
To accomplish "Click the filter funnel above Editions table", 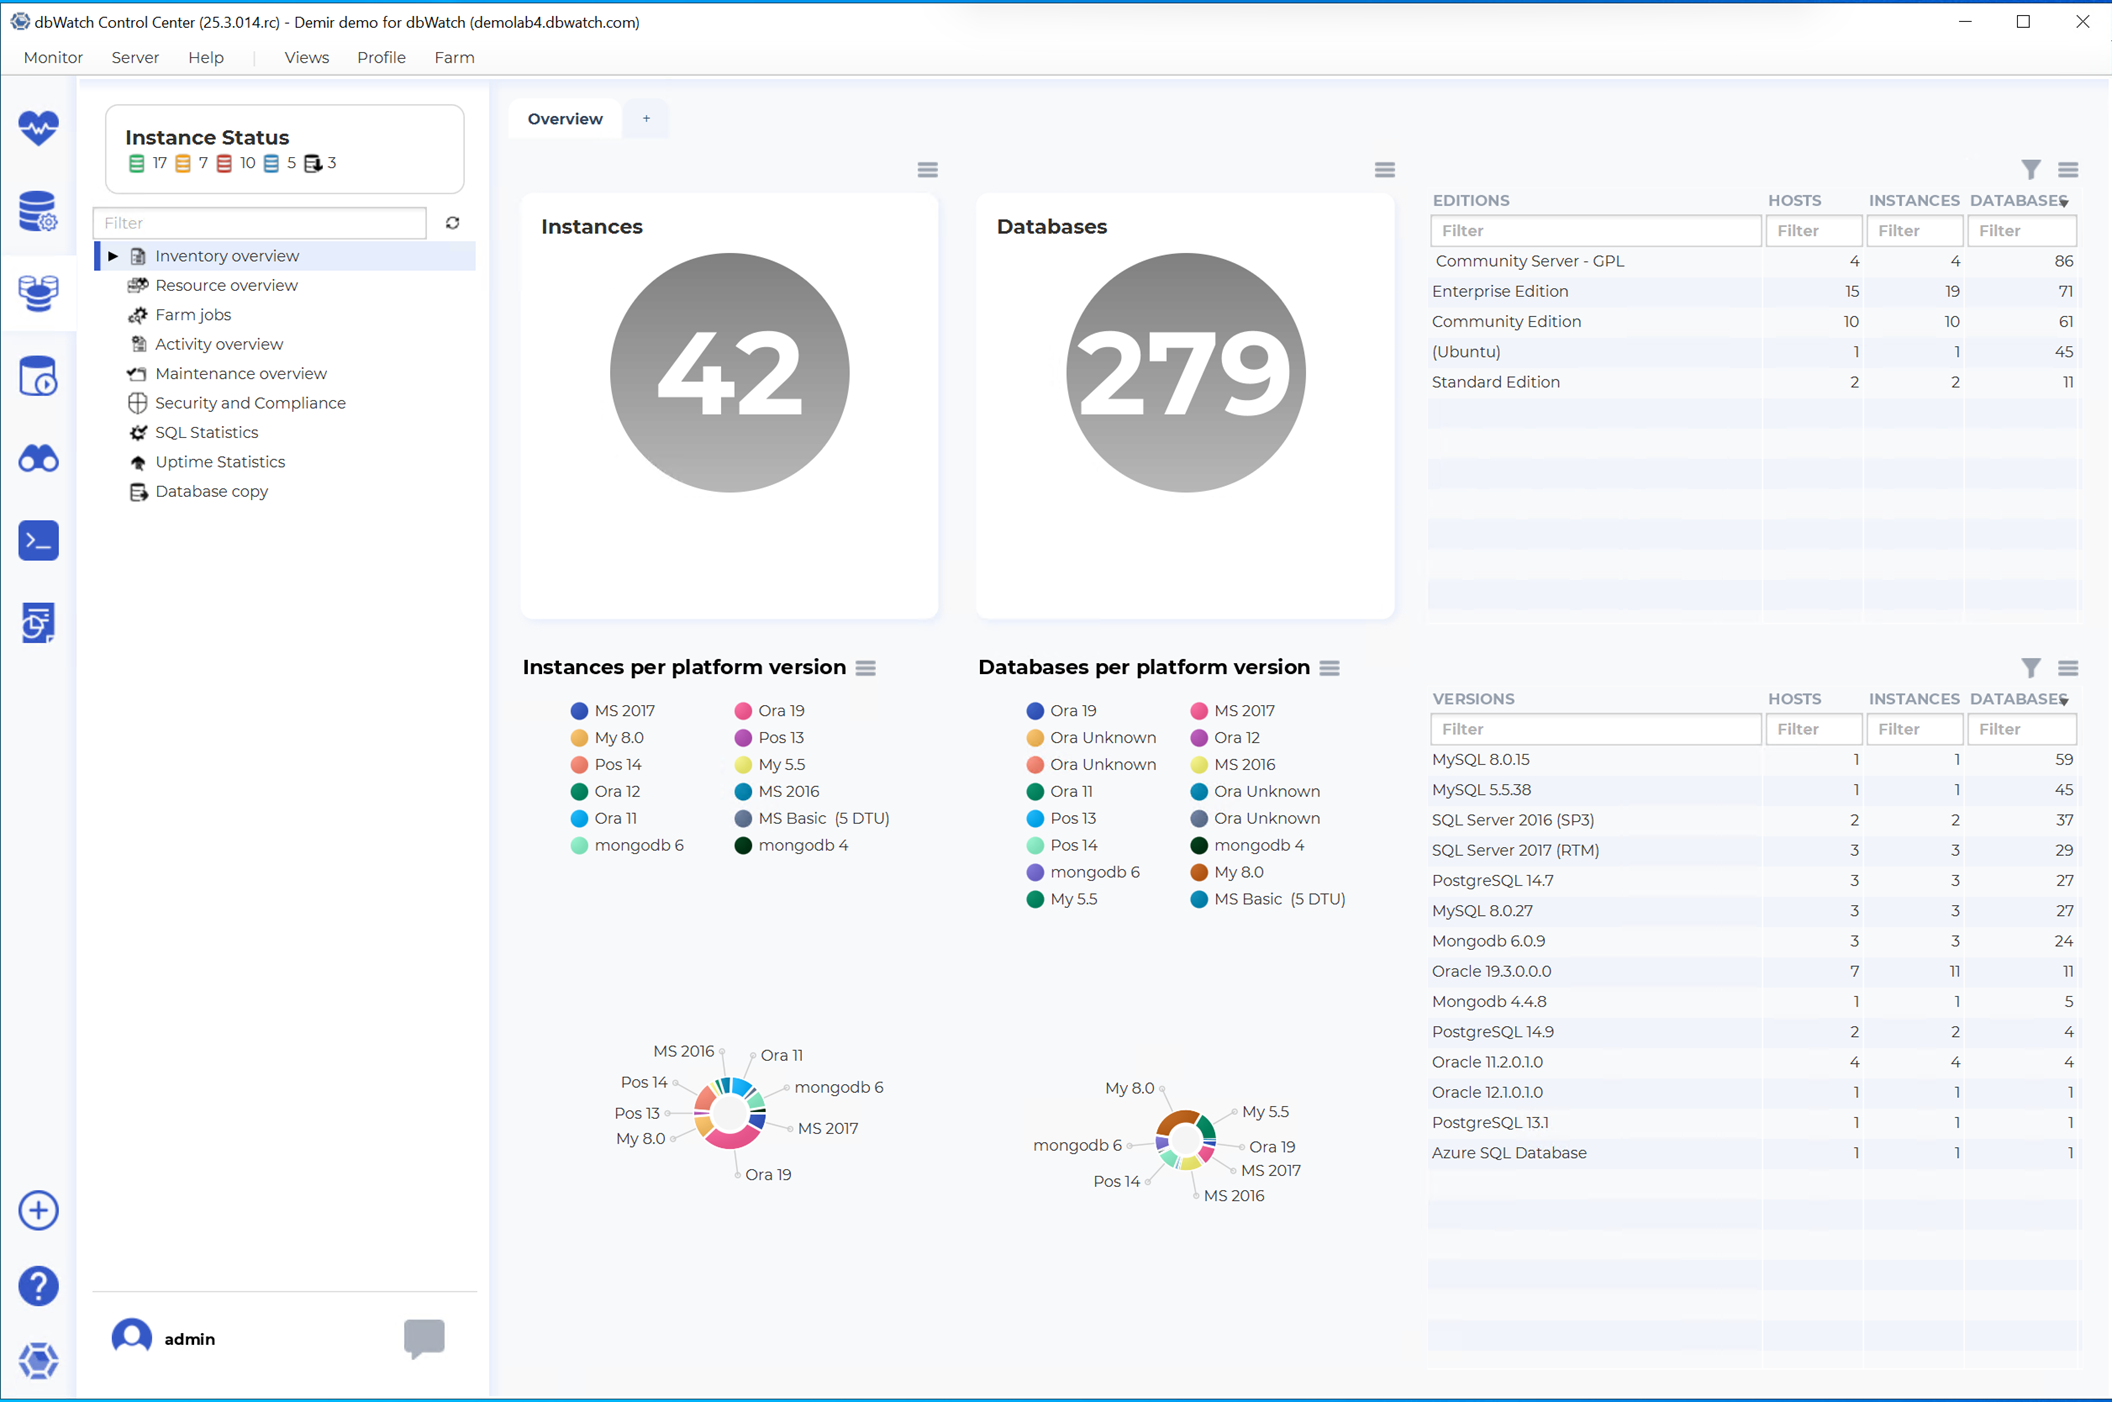I will tap(2030, 169).
